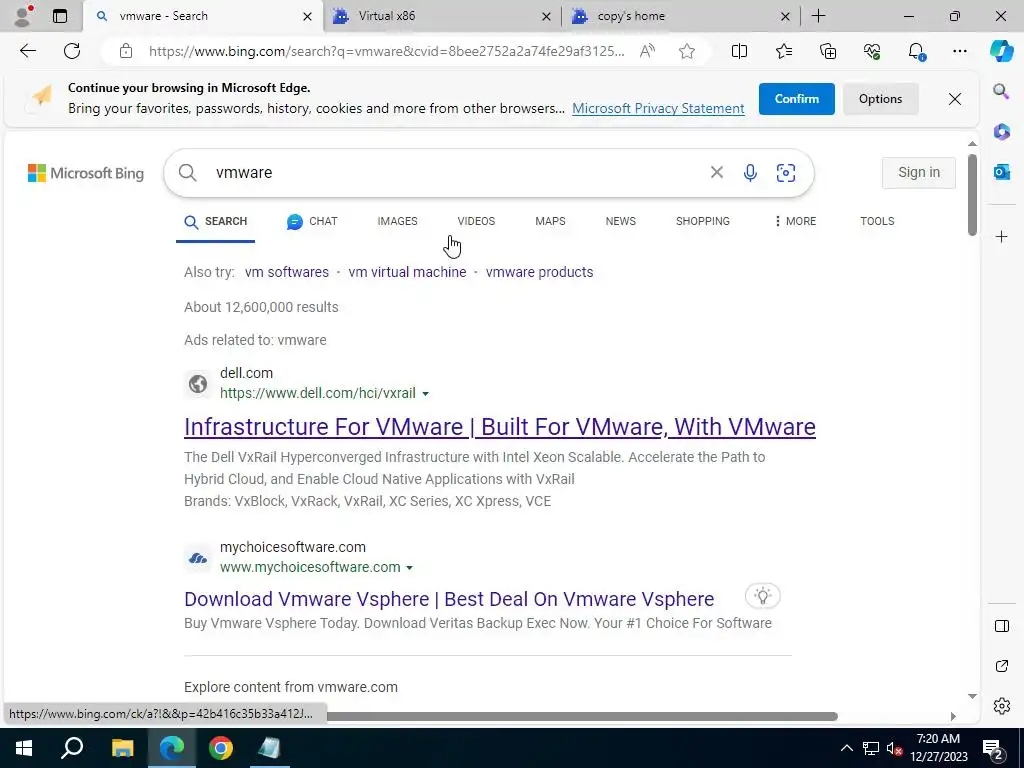Open the Edge profile icon
Viewport: 1024px width, 768px height.
(x=23, y=16)
